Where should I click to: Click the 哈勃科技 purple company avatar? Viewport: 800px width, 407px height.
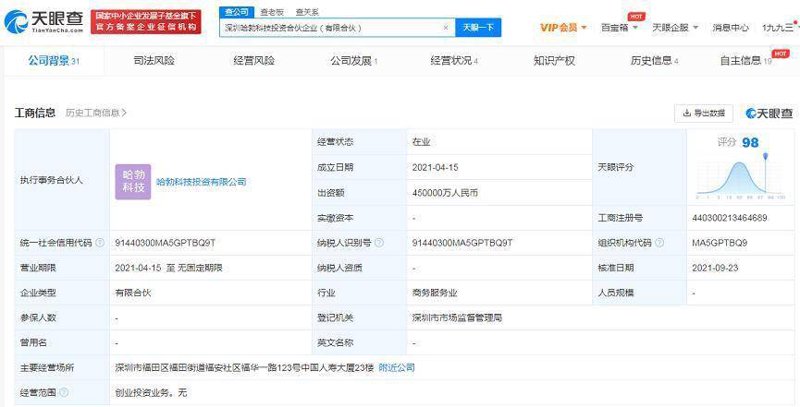[133, 182]
